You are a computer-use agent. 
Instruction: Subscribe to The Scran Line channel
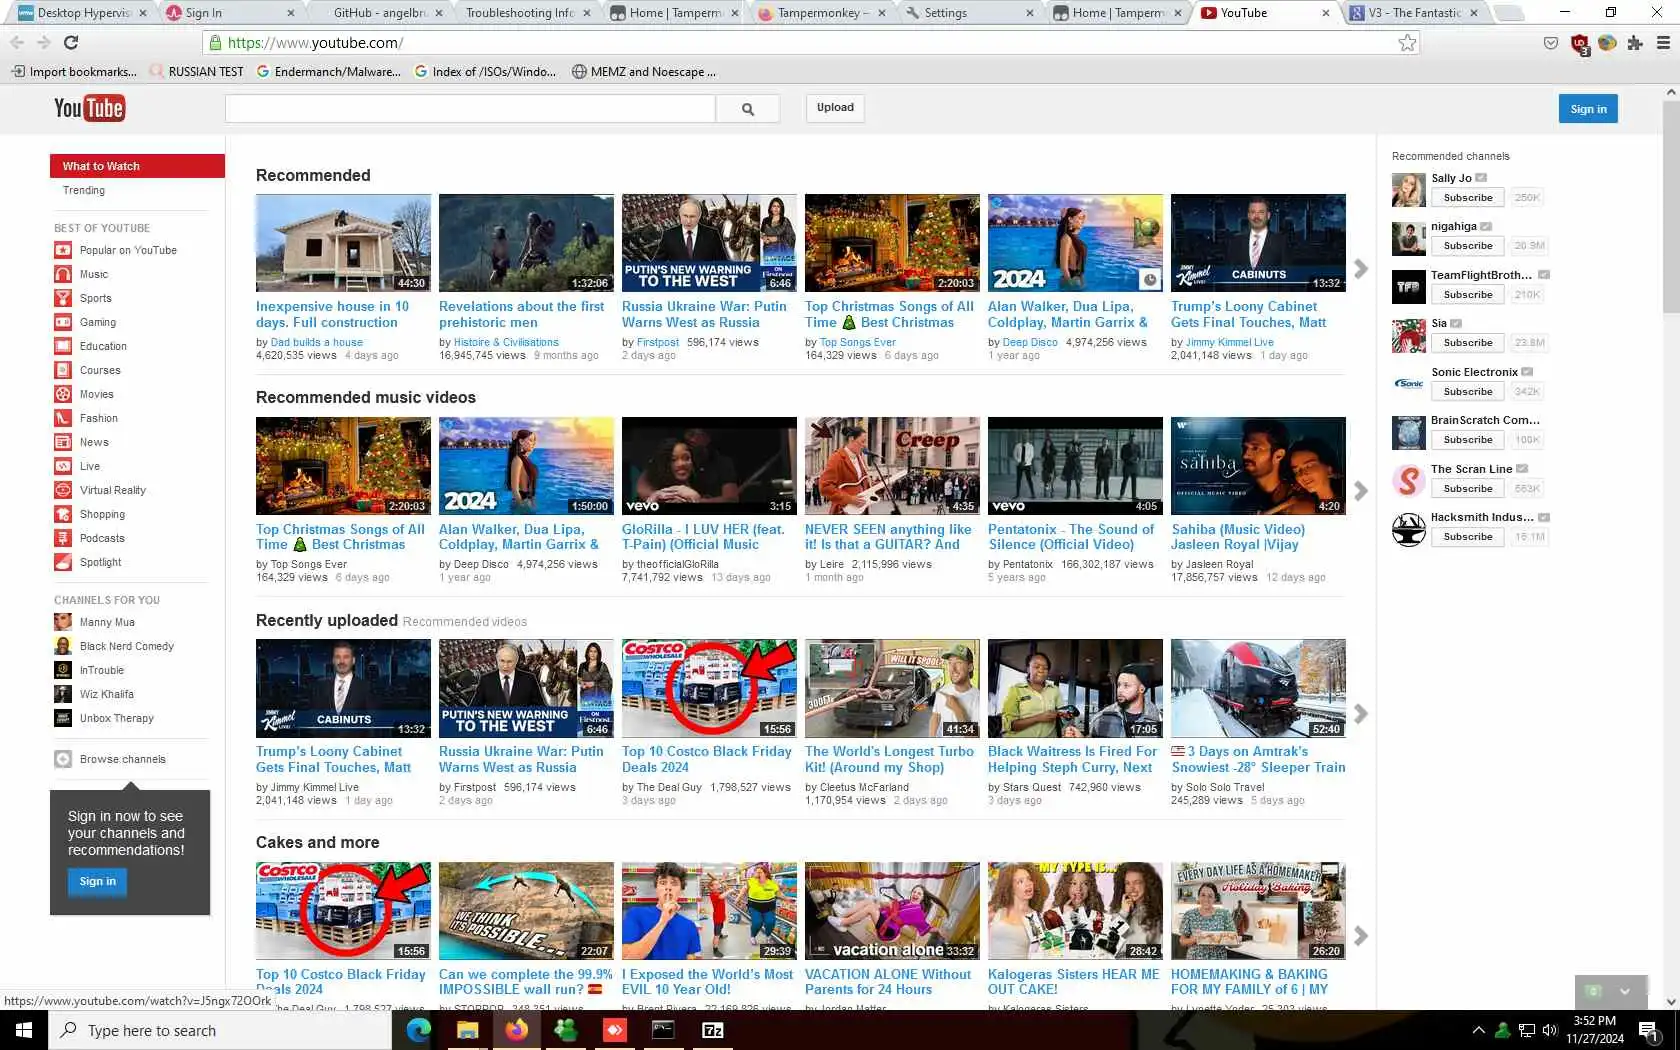(1468, 489)
